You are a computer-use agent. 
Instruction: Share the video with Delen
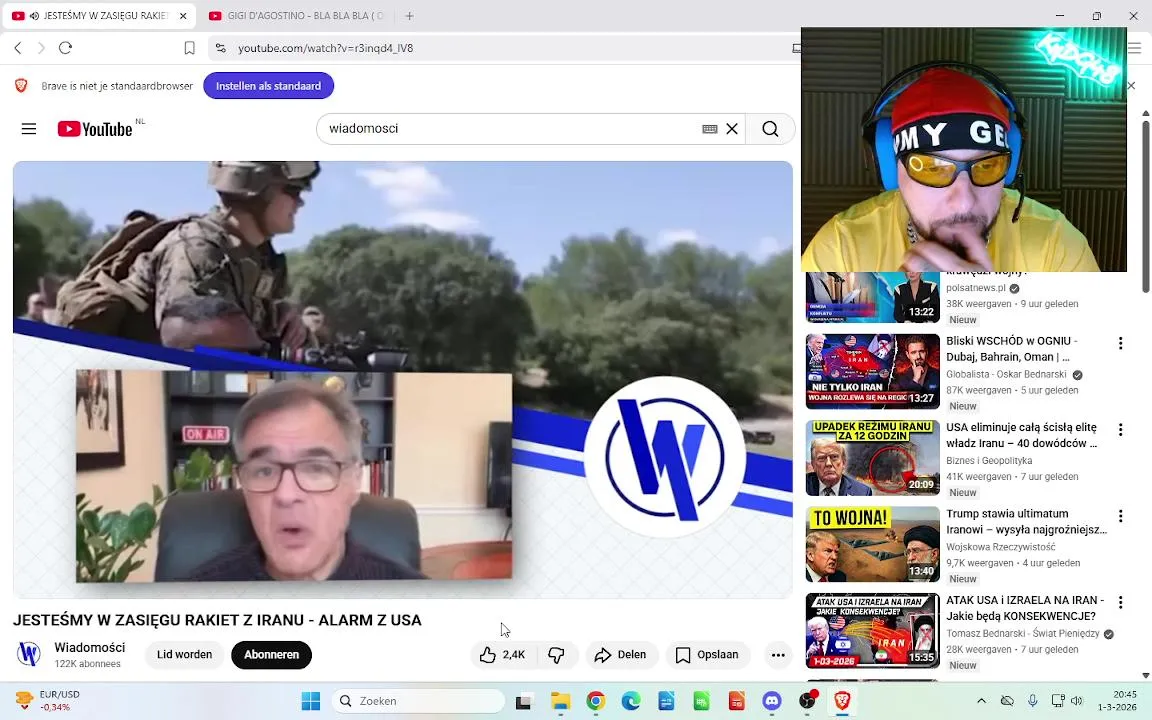click(622, 655)
